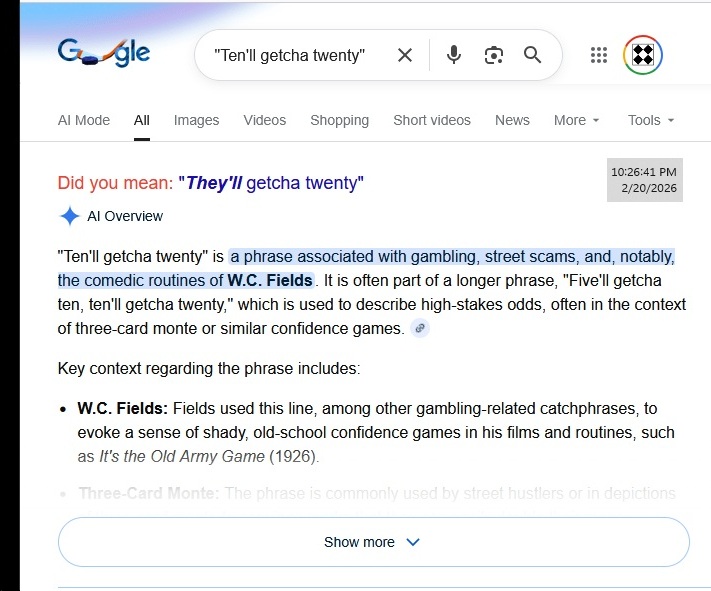Start voice search with microphone icon

pyautogui.click(x=454, y=55)
